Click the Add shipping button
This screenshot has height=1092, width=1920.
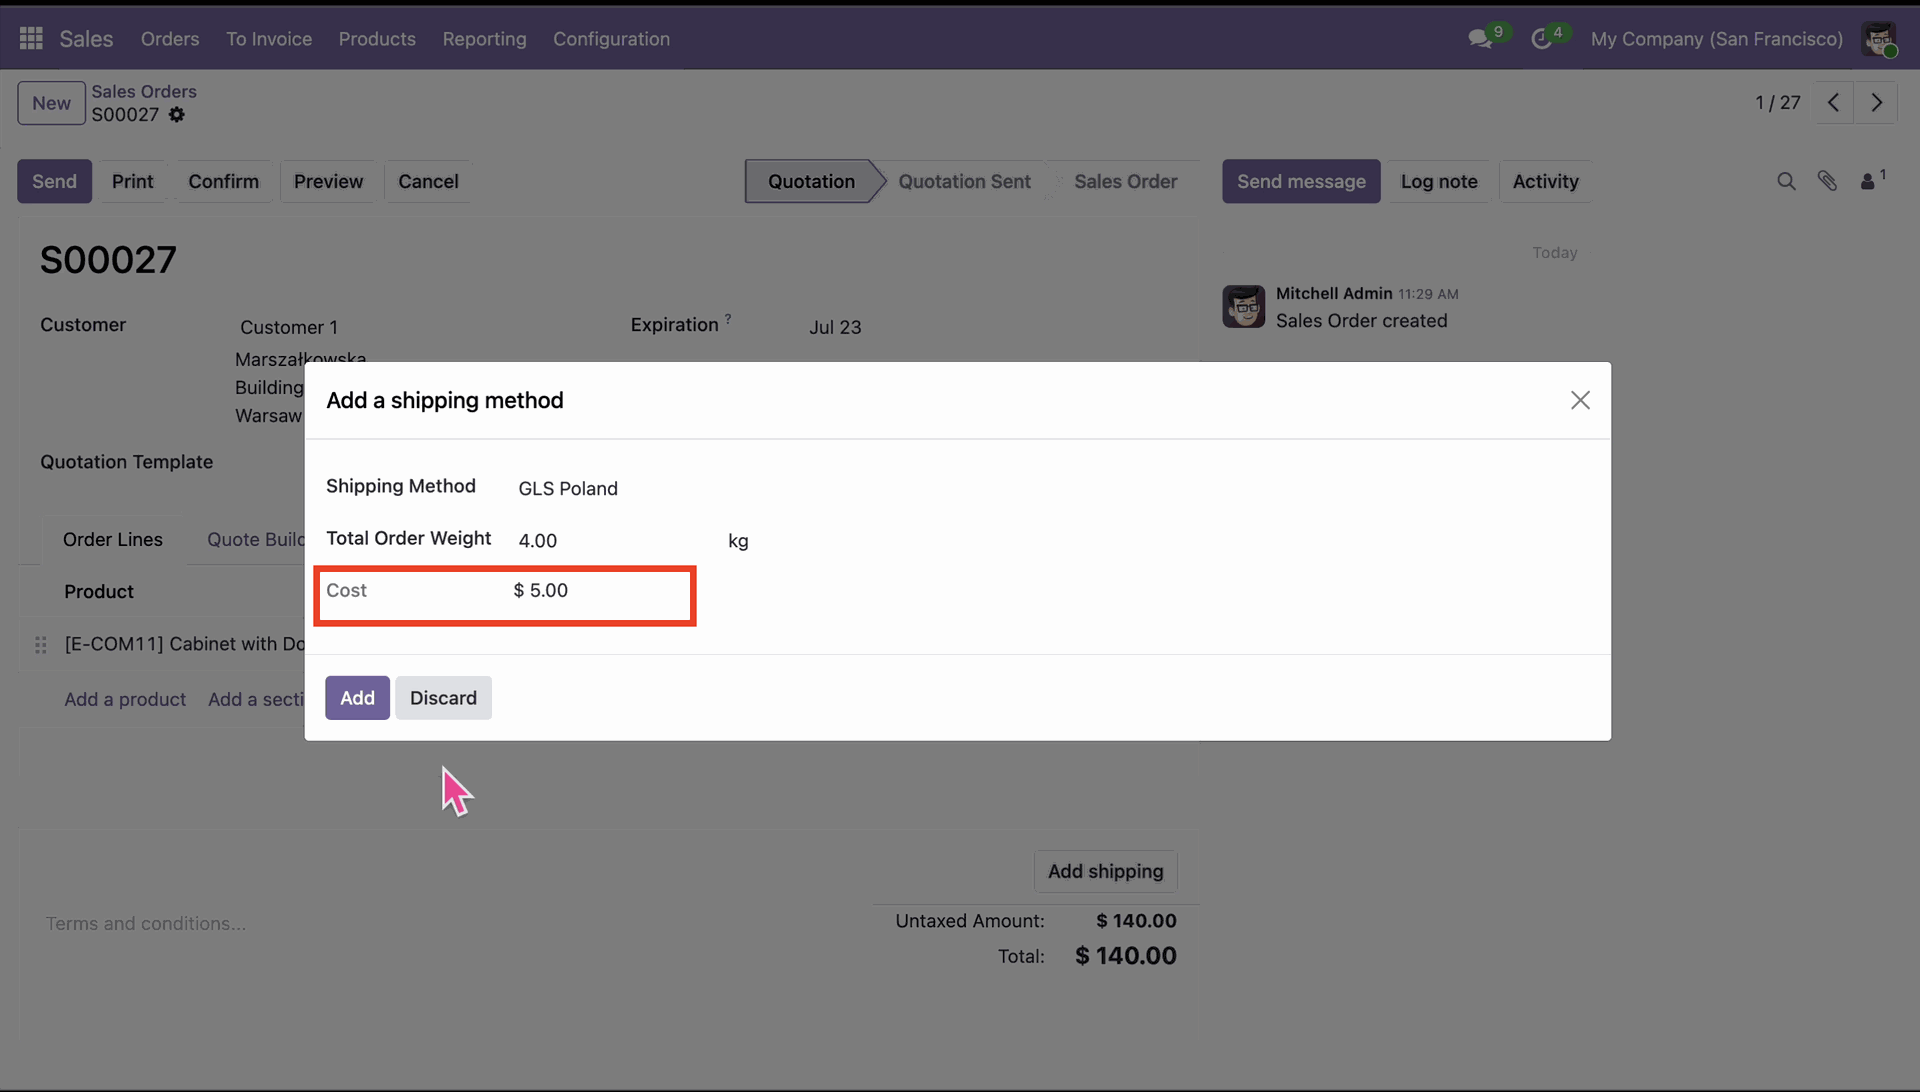coord(1105,871)
